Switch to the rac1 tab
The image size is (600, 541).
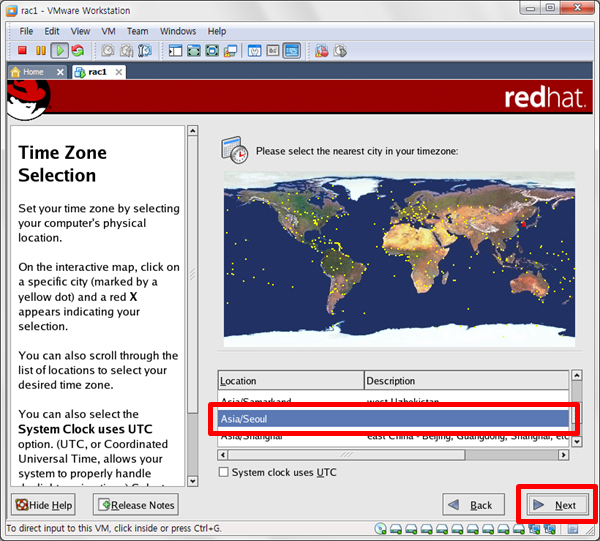97,72
